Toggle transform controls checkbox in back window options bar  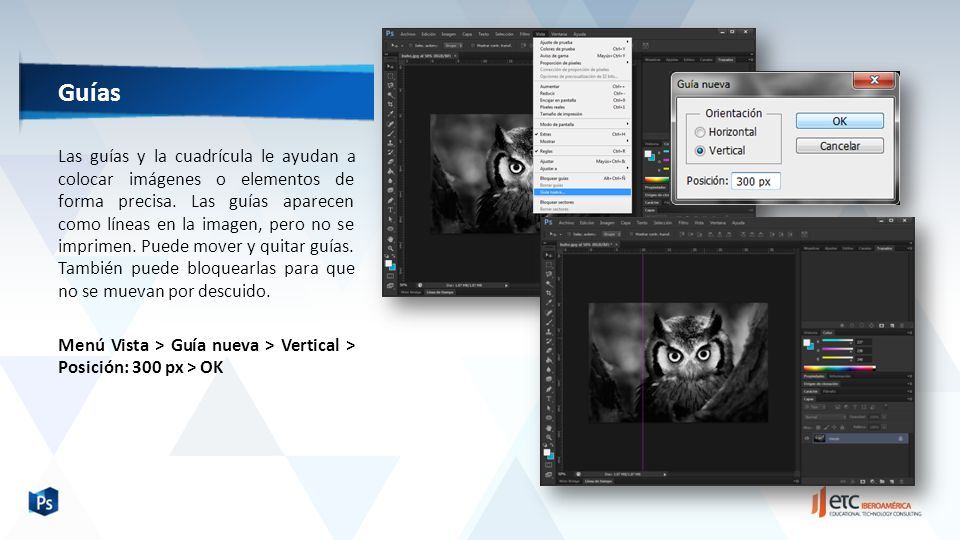[473, 45]
